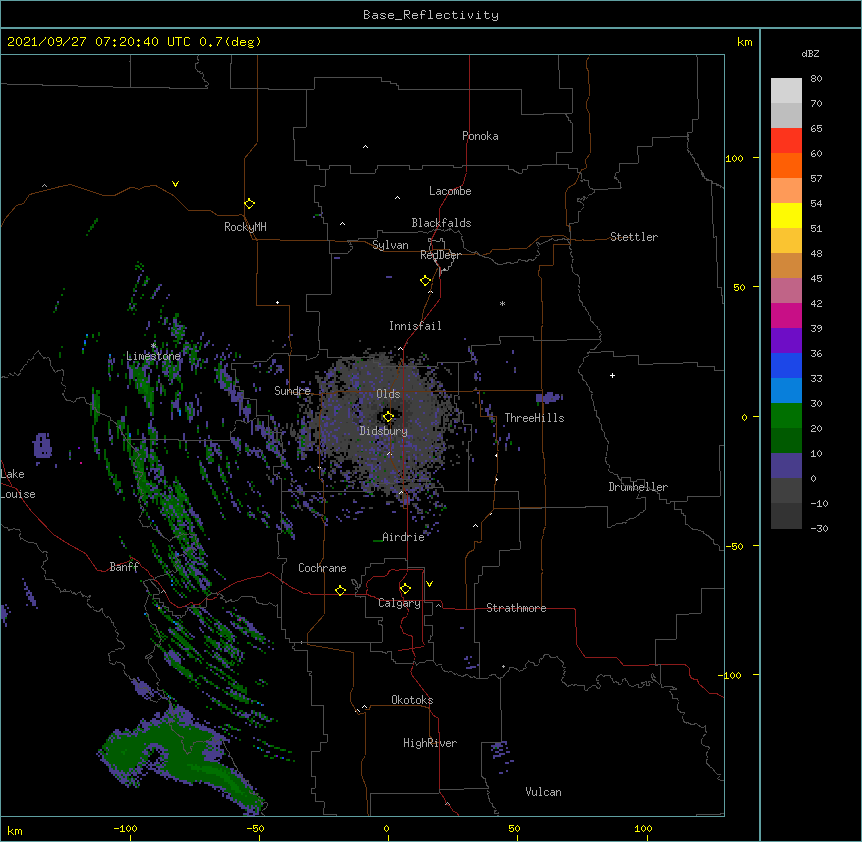
Task: Click the Lacombe city label
Action: point(450,191)
